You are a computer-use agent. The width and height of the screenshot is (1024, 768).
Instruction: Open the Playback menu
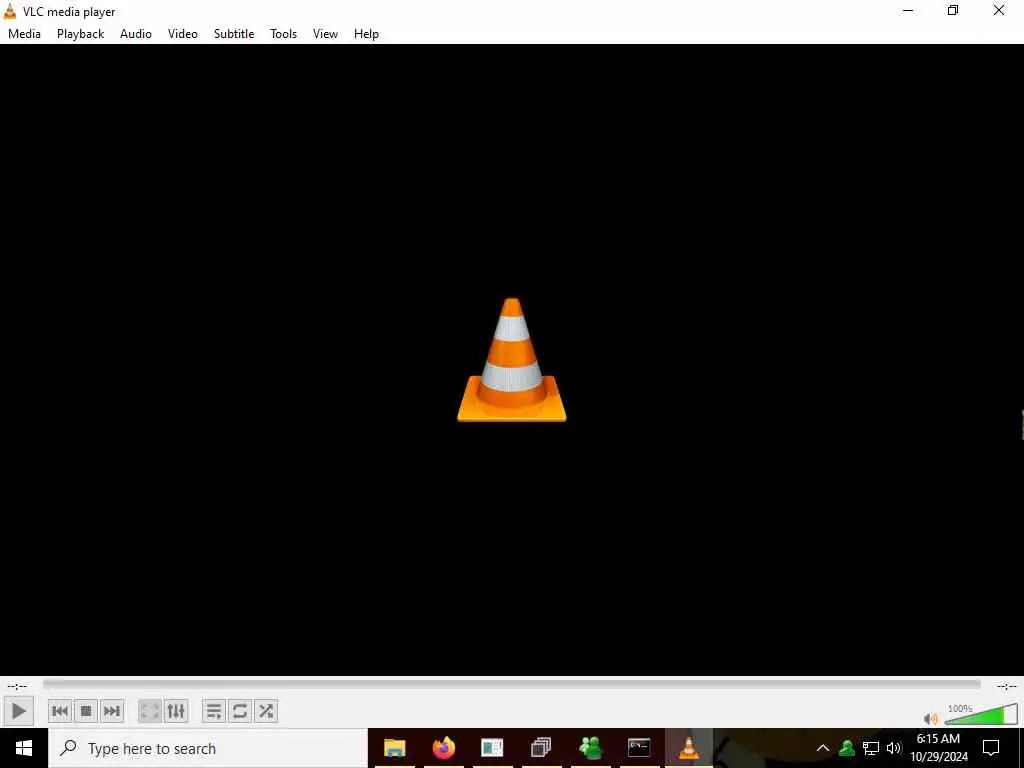(80, 34)
